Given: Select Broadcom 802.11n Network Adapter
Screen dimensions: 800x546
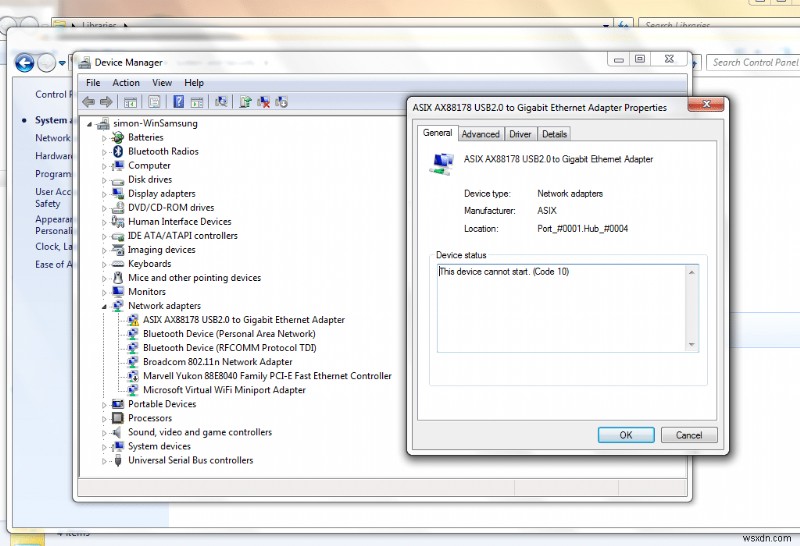Looking at the screenshot, I should point(217,362).
